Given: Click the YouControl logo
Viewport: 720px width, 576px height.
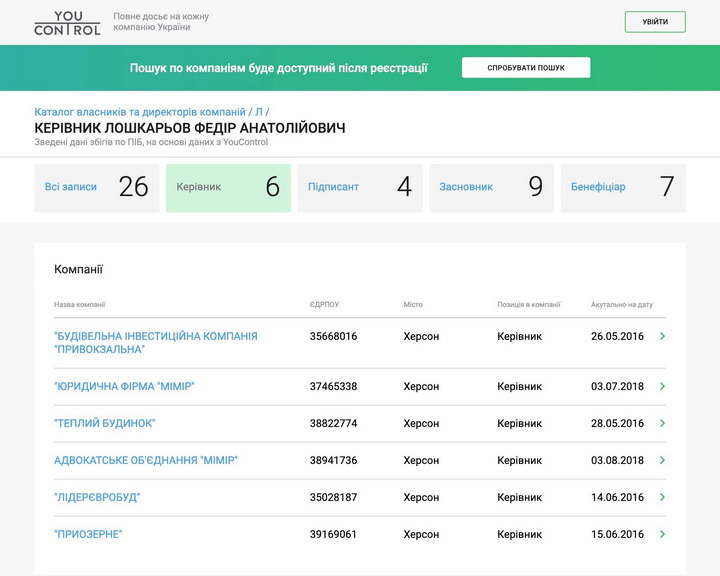Looking at the screenshot, I should (x=67, y=22).
